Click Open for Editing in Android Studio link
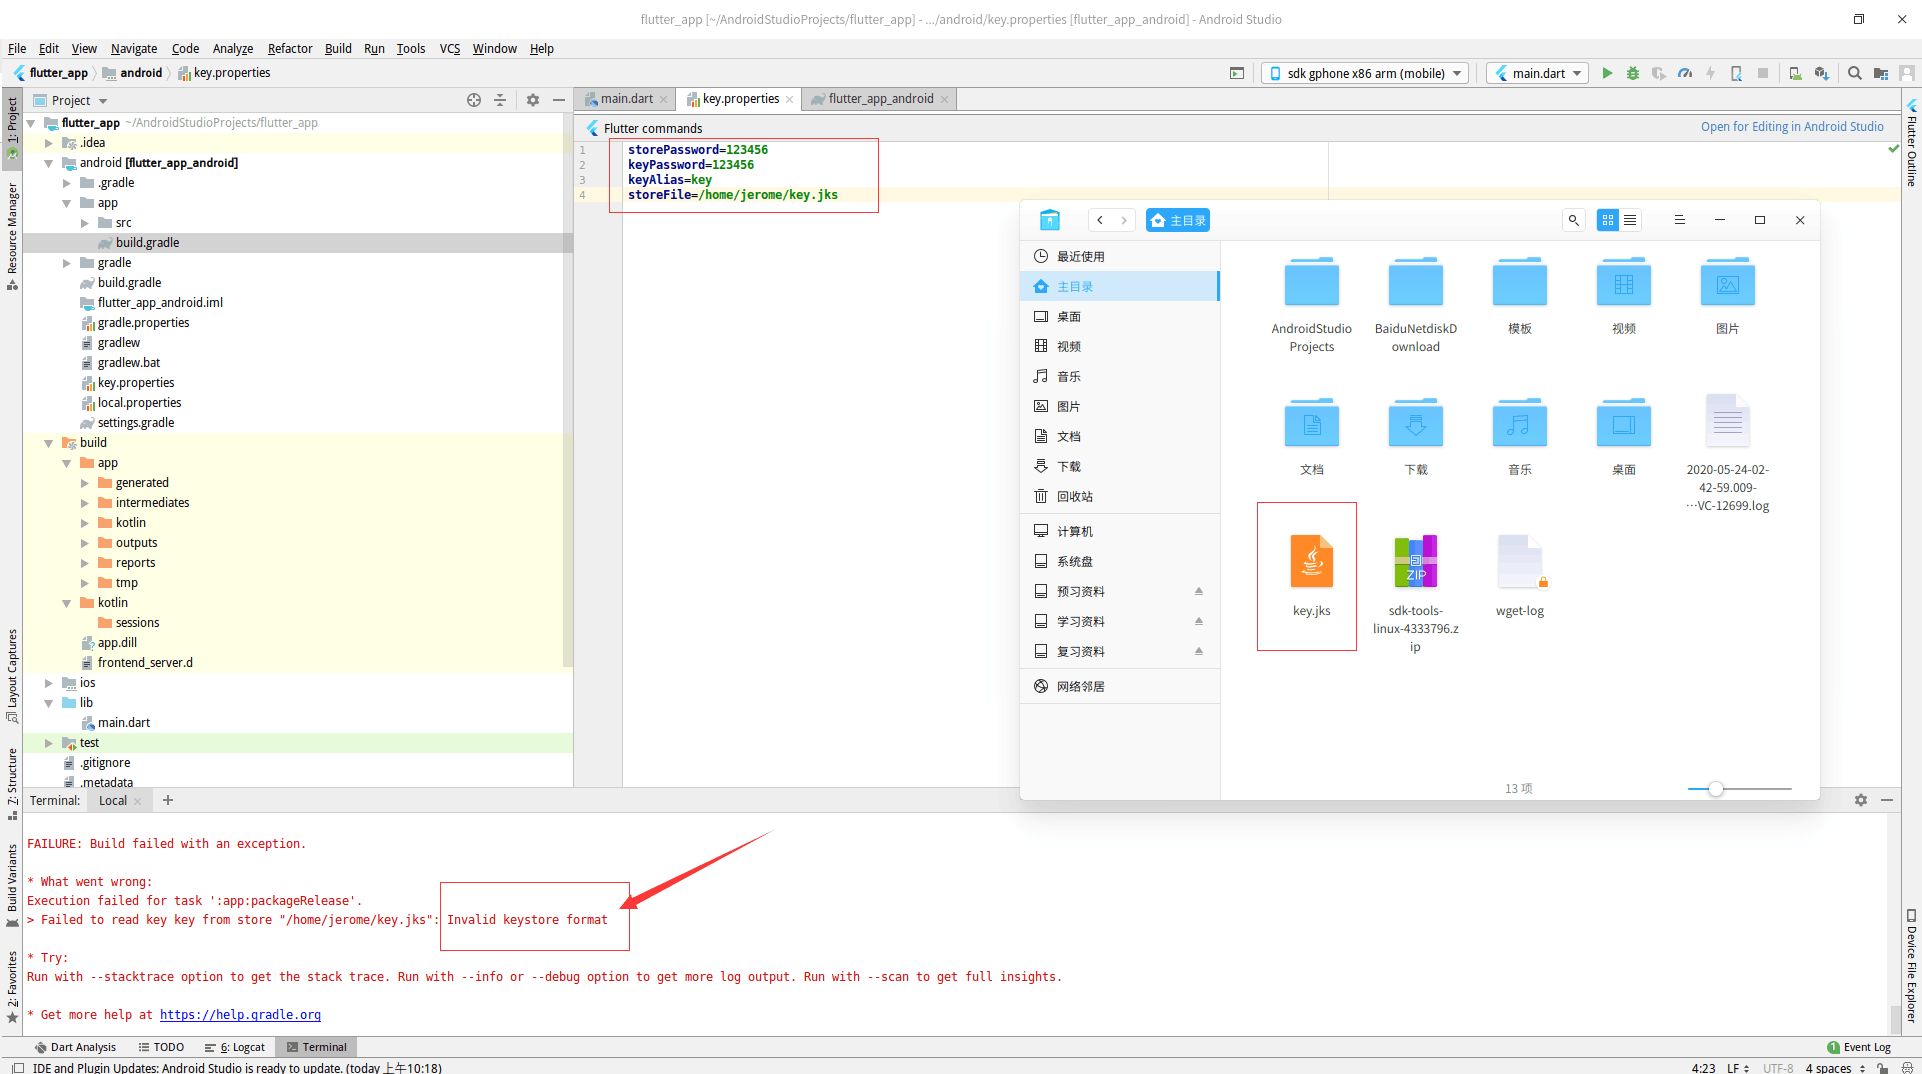1922x1074 pixels. [x=1792, y=127]
